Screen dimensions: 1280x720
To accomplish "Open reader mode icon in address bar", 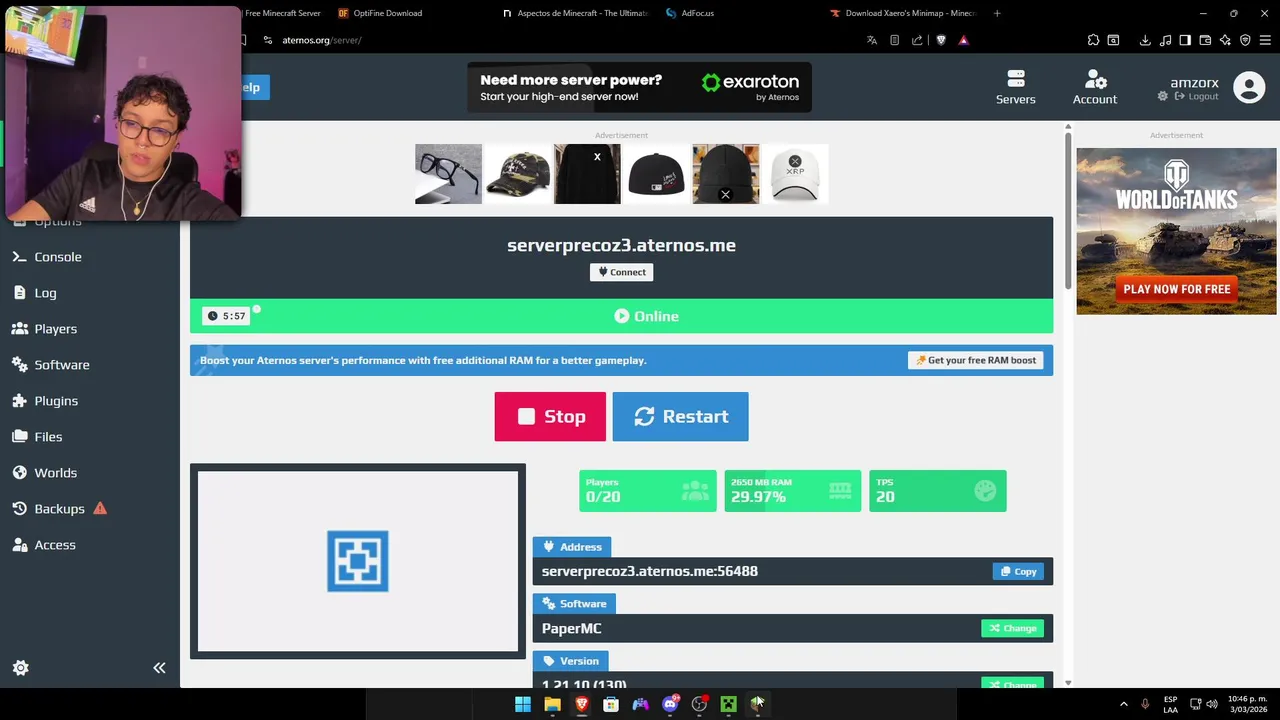I will 894,40.
